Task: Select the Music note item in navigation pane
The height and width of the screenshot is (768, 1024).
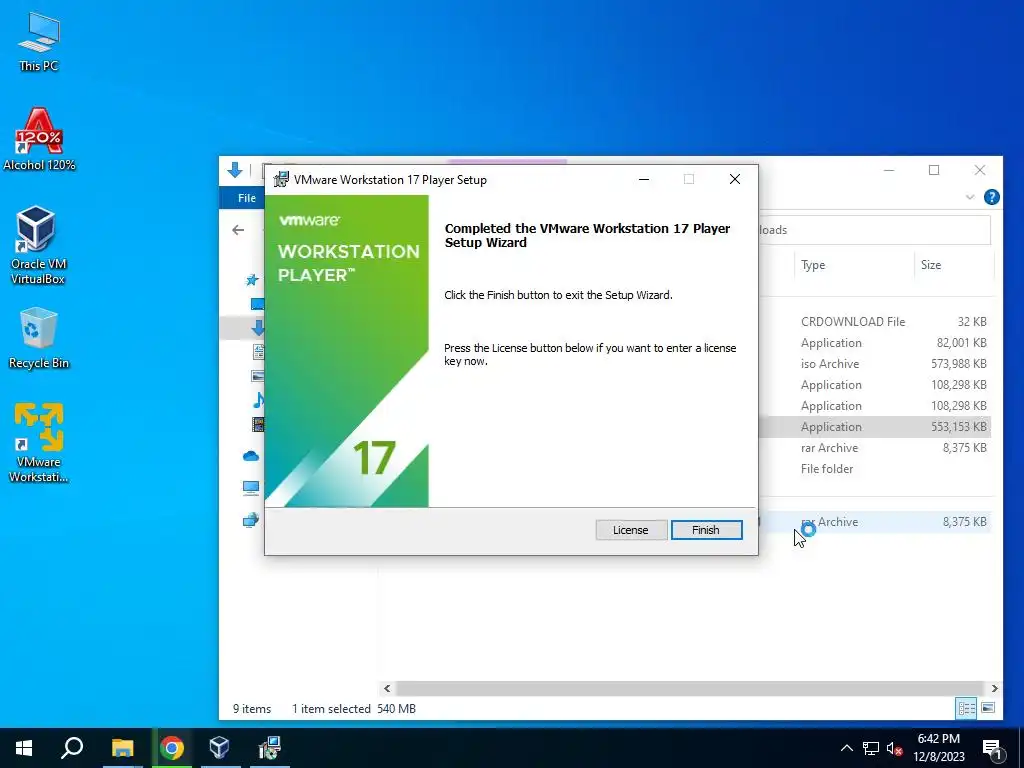Action: 259,400
